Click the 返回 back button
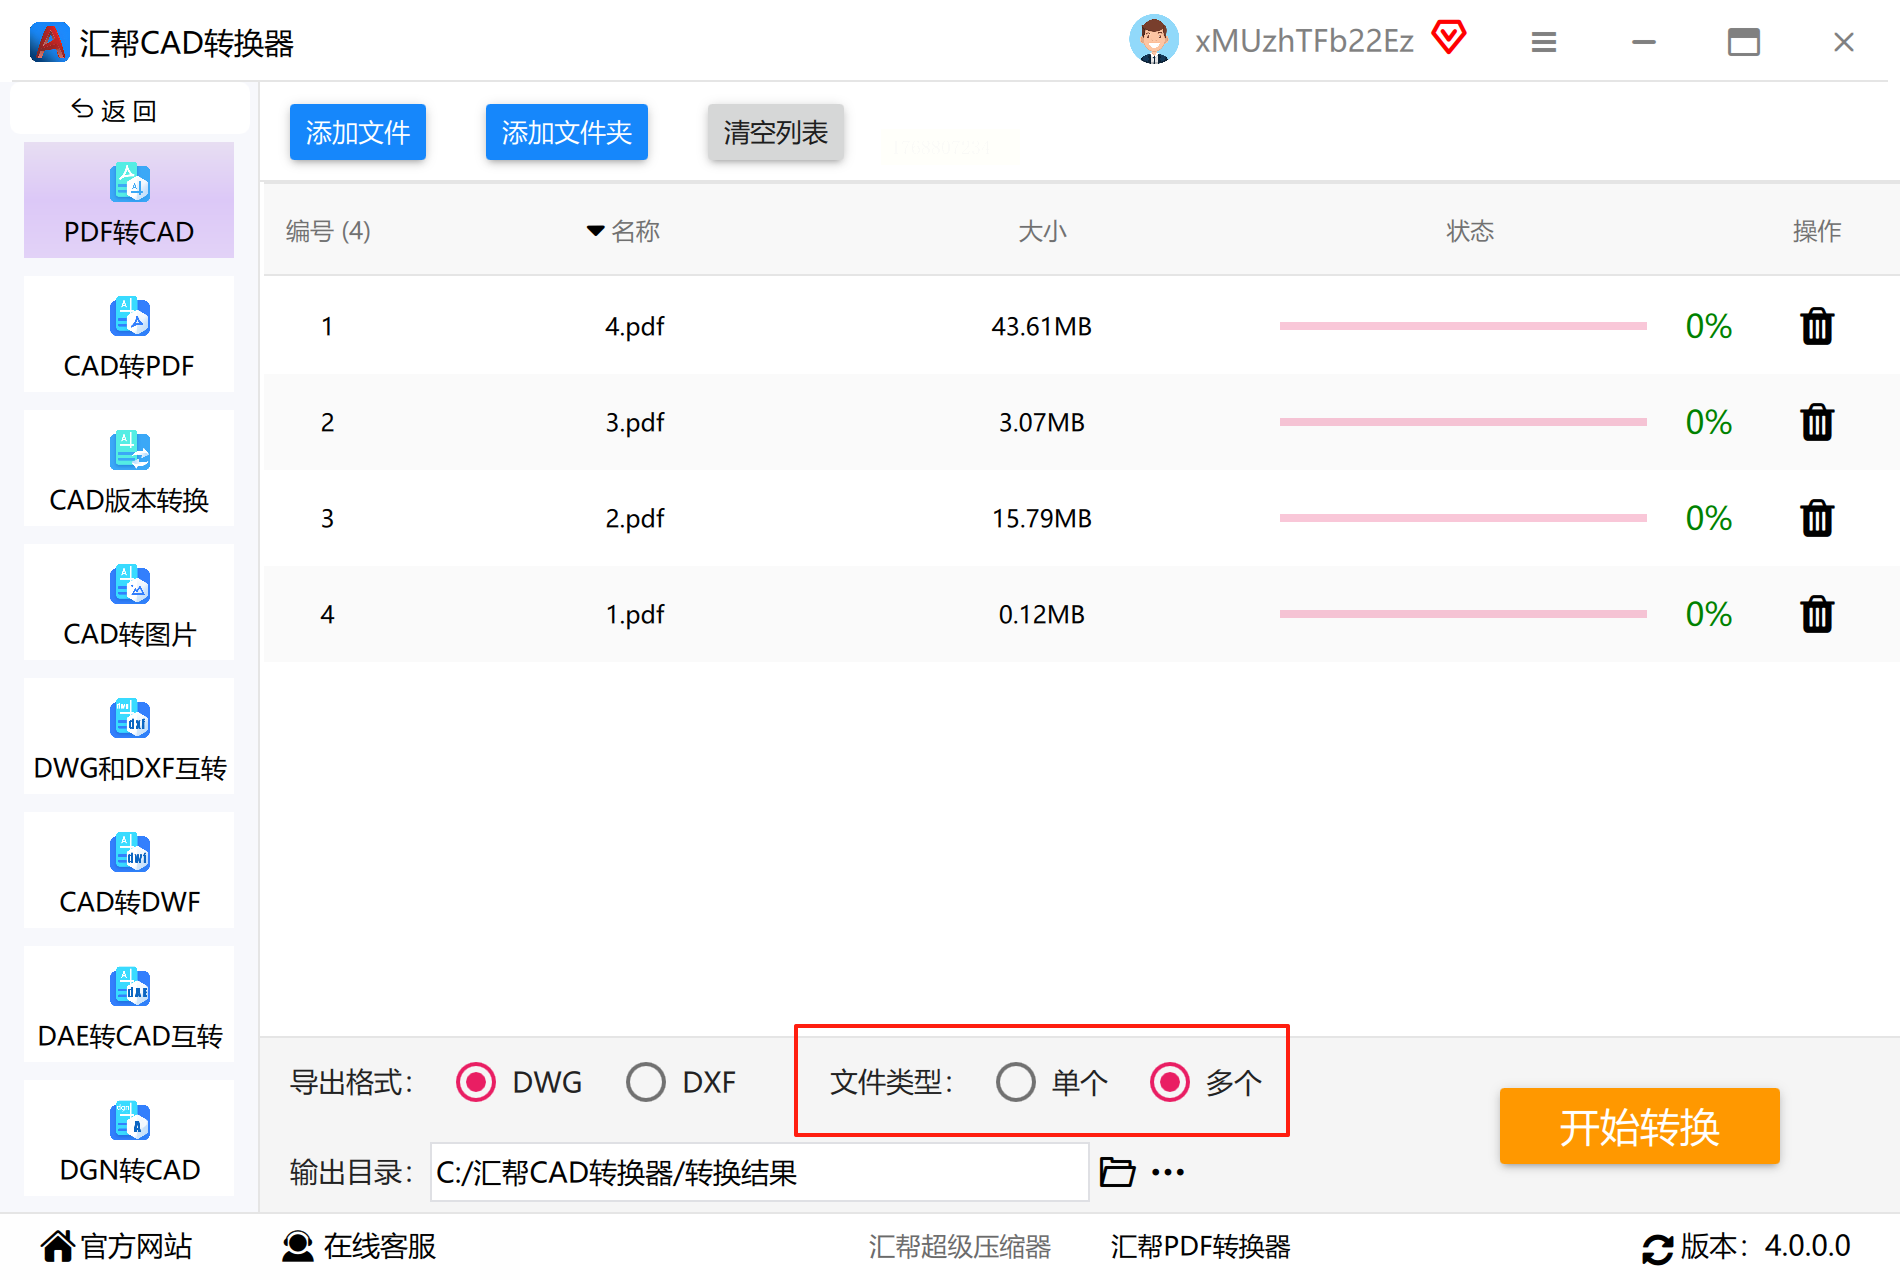This screenshot has height=1280, width=1900. (x=129, y=109)
